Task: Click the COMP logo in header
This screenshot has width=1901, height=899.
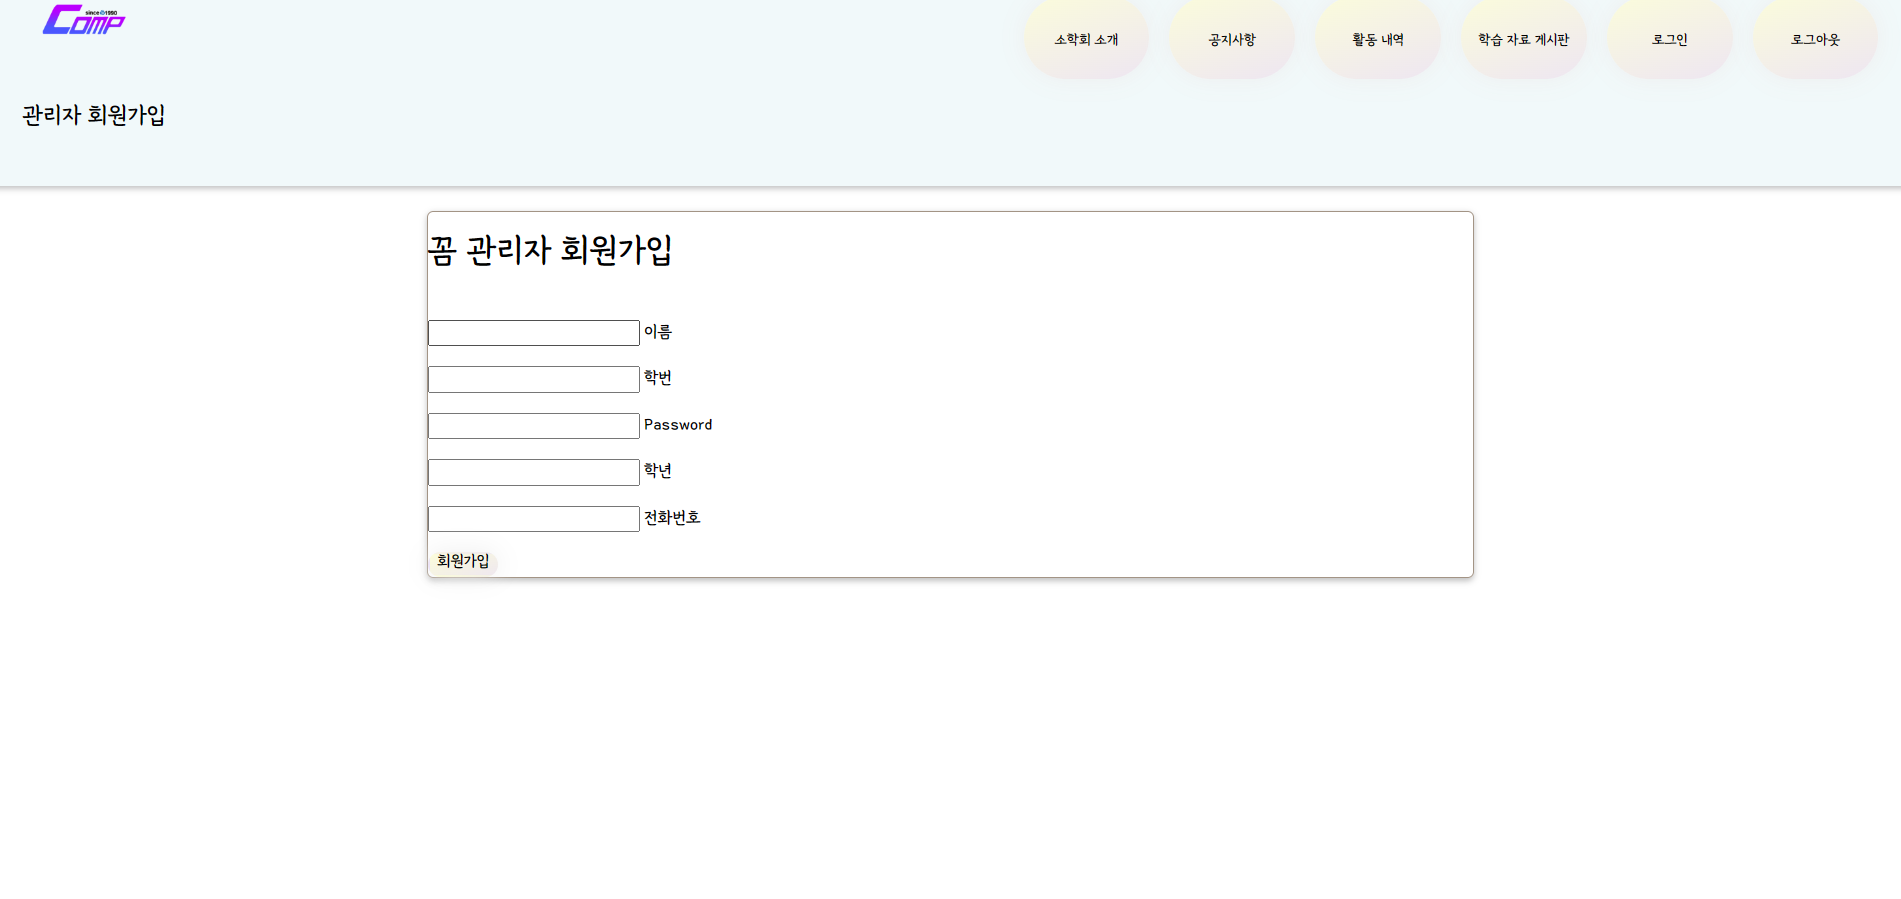Action: coord(84,20)
